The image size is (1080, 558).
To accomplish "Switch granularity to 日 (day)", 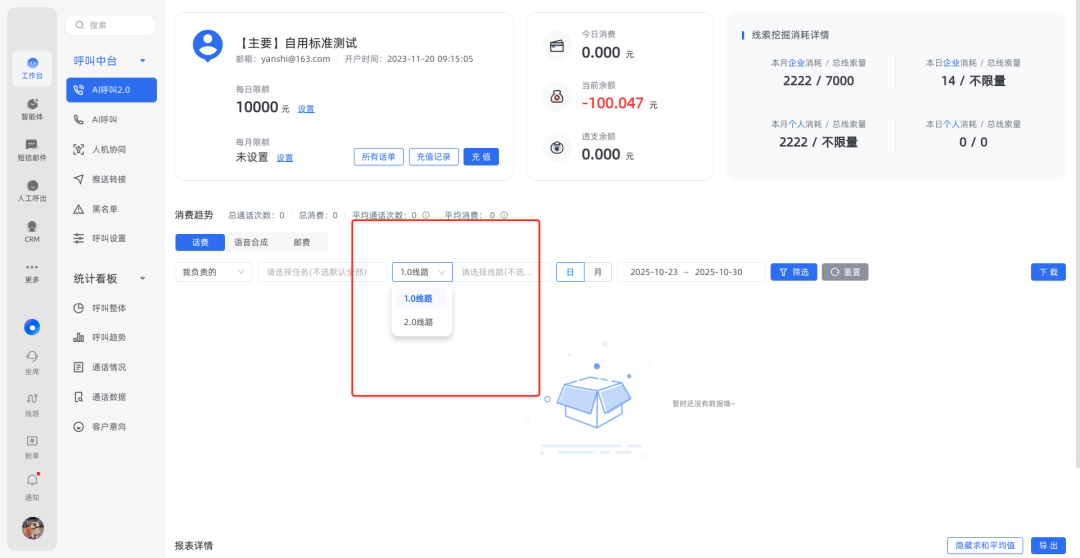I will pyautogui.click(x=570, y=272).
